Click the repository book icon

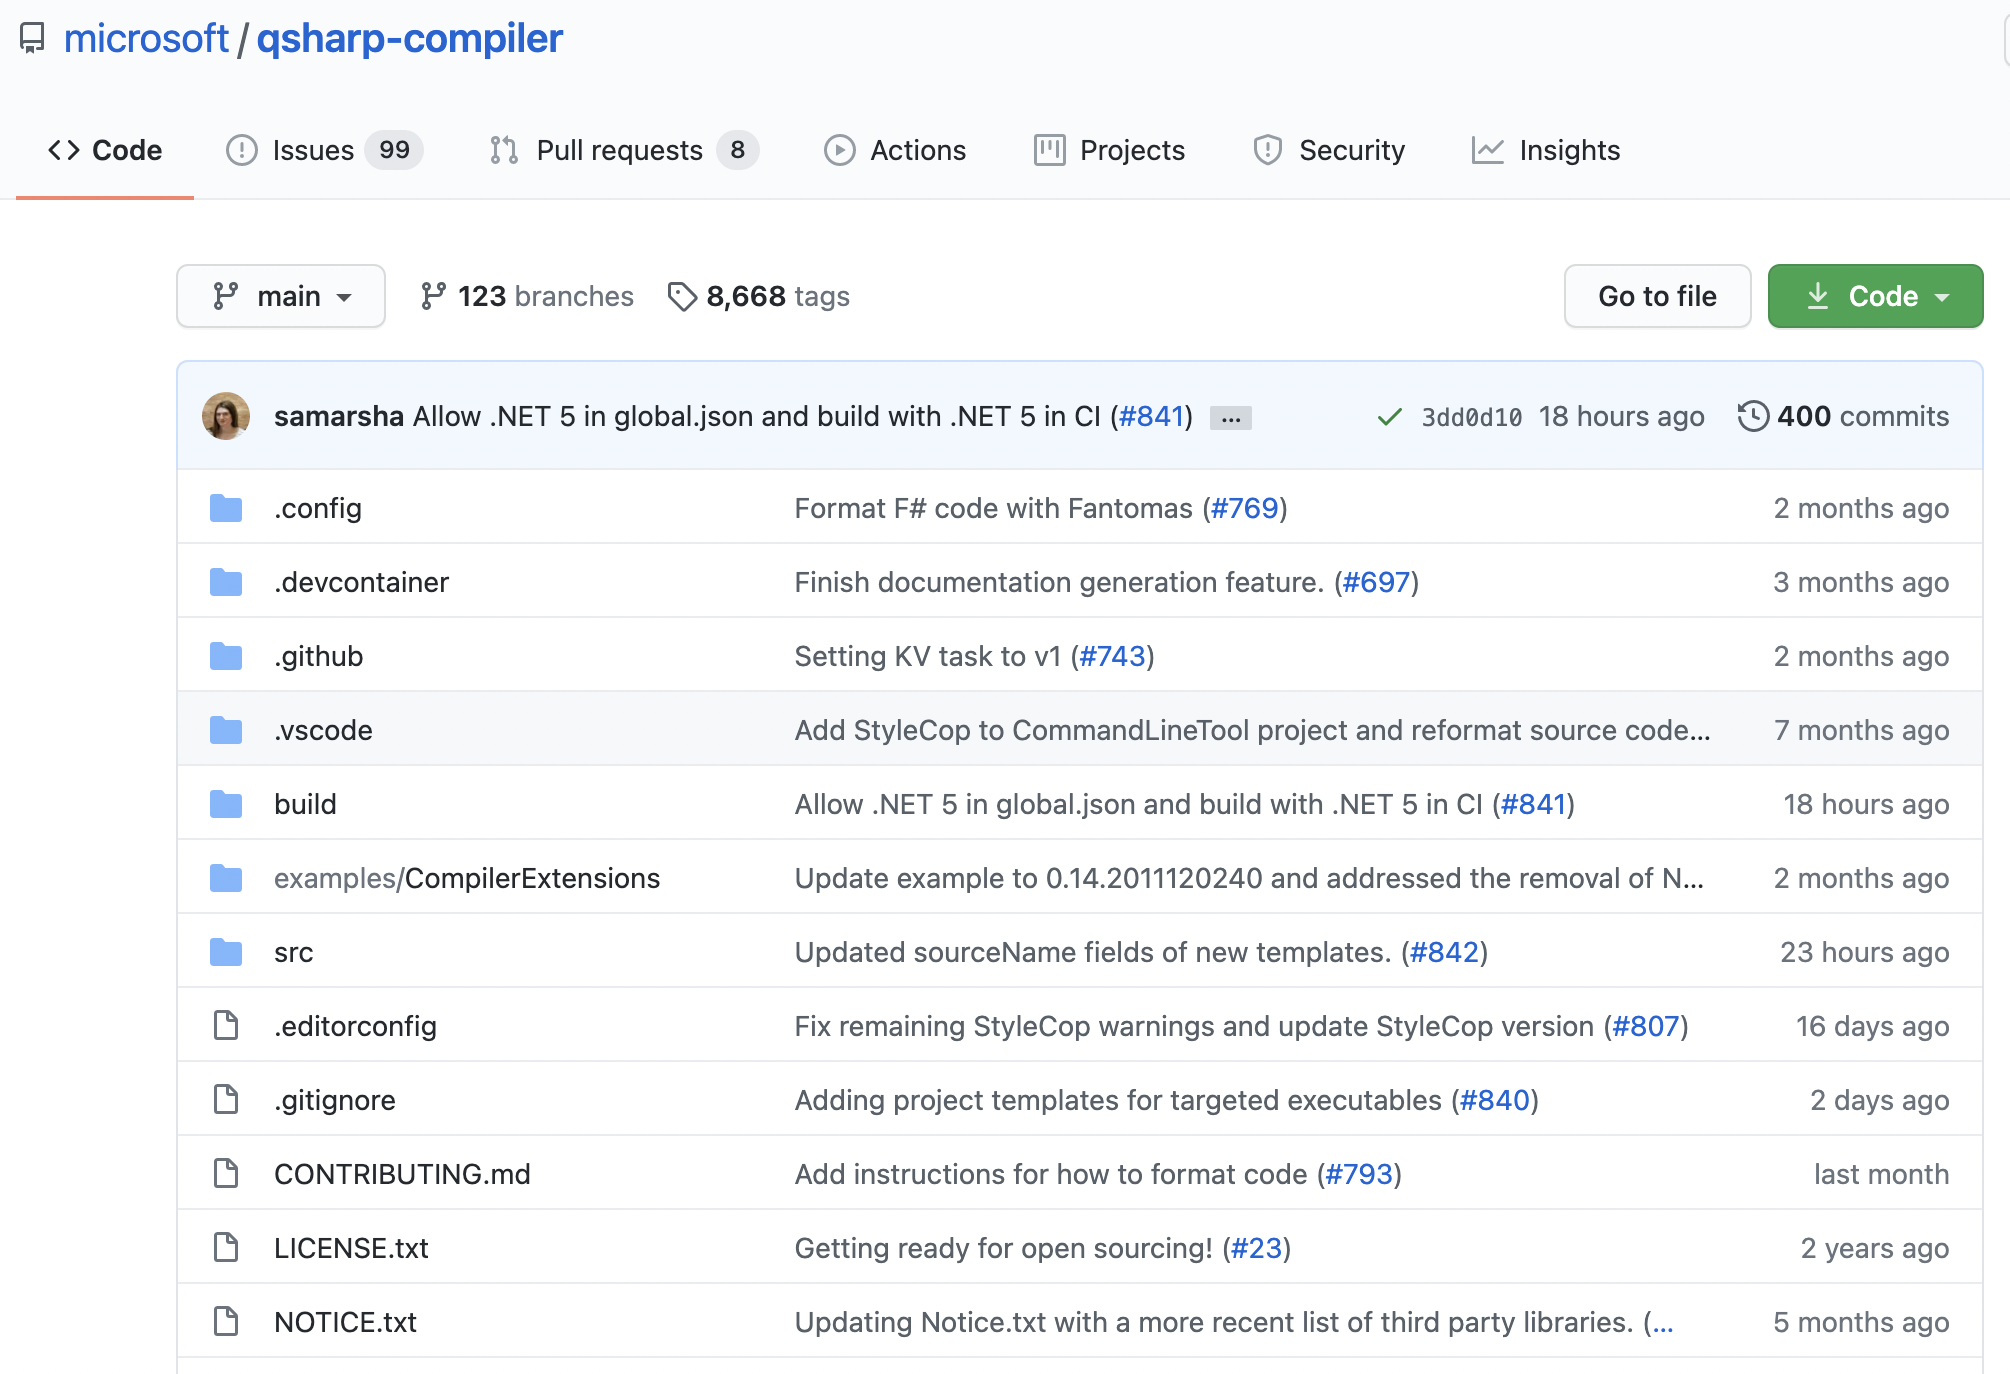coord(32,39)
